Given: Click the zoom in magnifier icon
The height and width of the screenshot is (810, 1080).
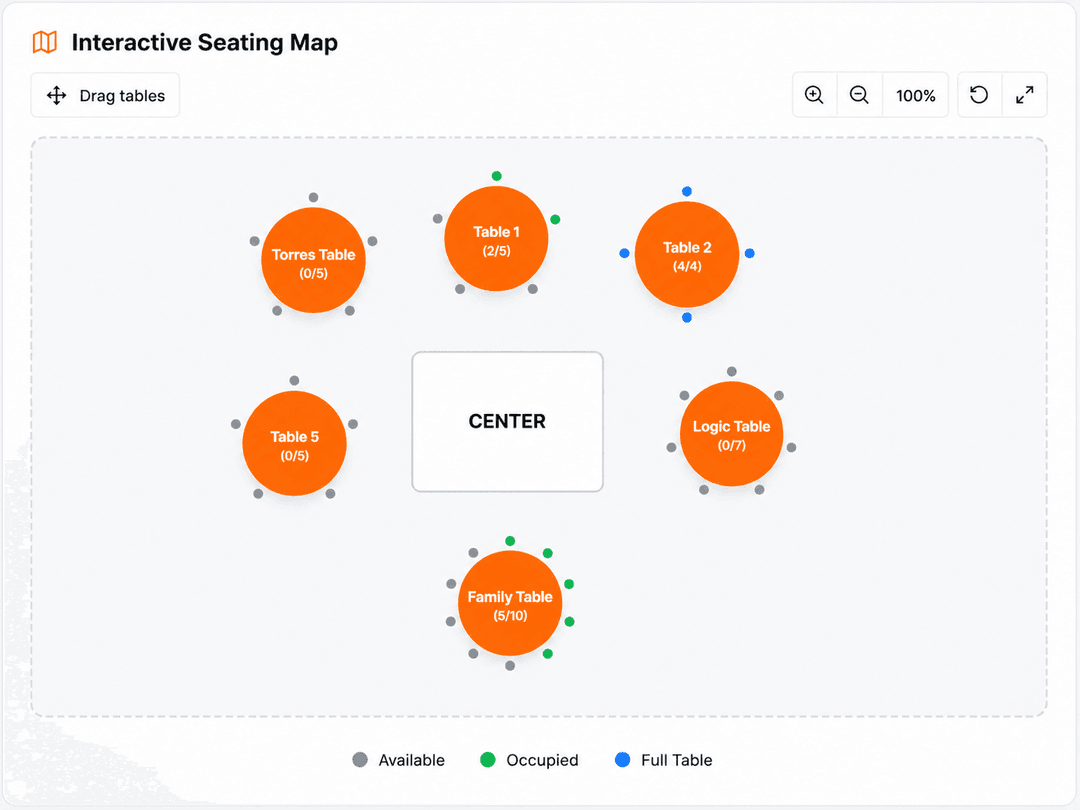Looking at the screenshot, I should coord(814,95).
